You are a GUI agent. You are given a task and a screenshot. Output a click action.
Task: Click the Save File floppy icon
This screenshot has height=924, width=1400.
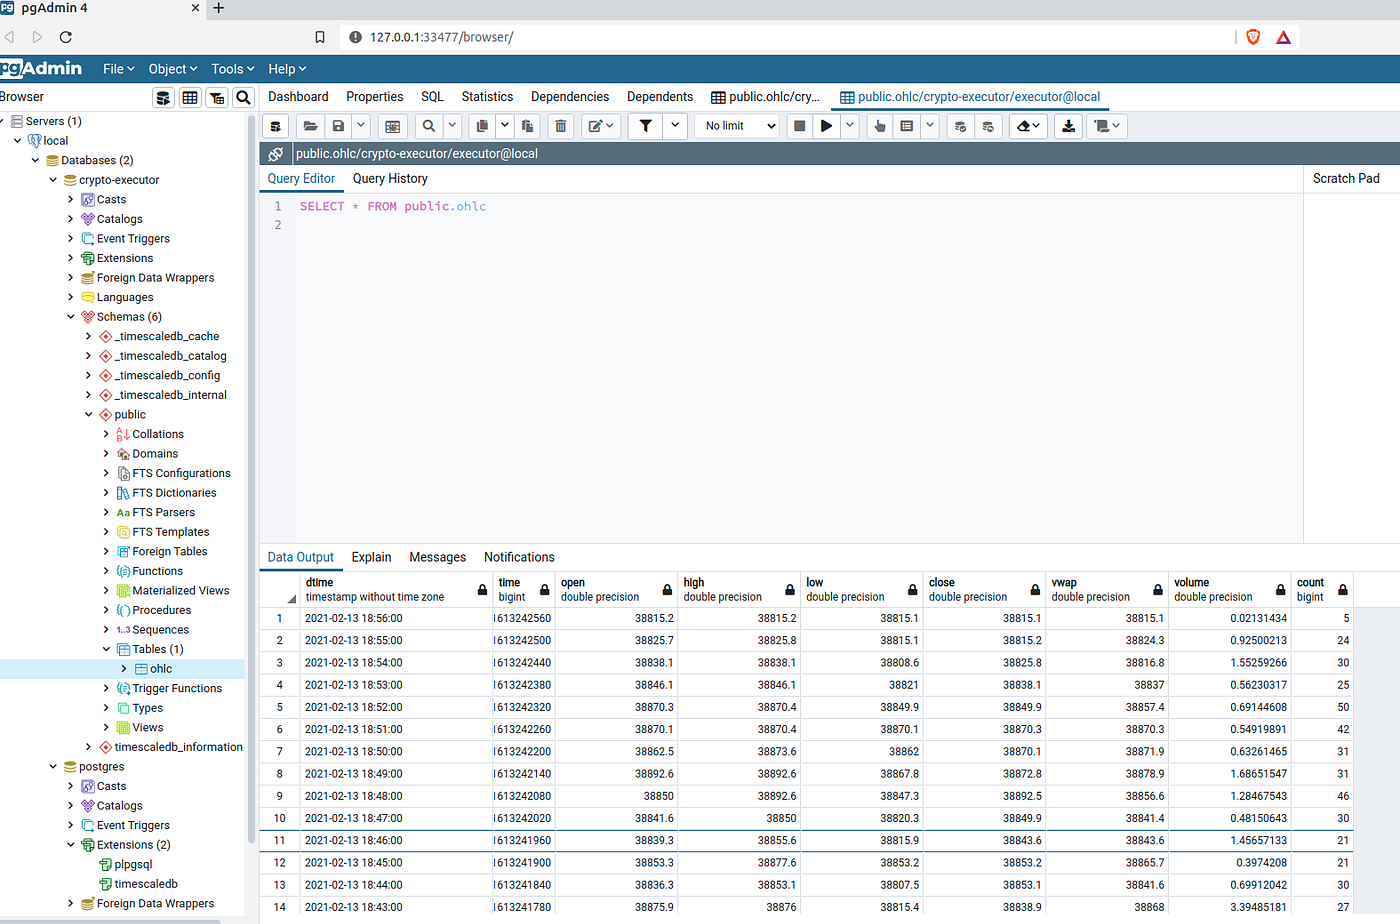(338, 126)
